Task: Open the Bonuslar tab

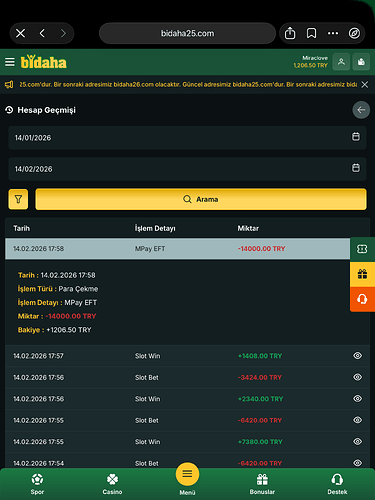Action: (262, 484)
